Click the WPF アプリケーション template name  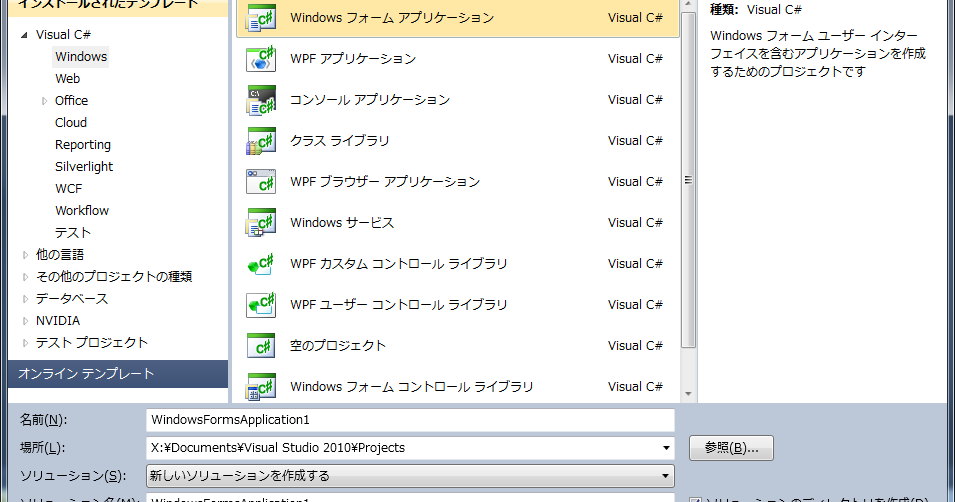(353, 58)
